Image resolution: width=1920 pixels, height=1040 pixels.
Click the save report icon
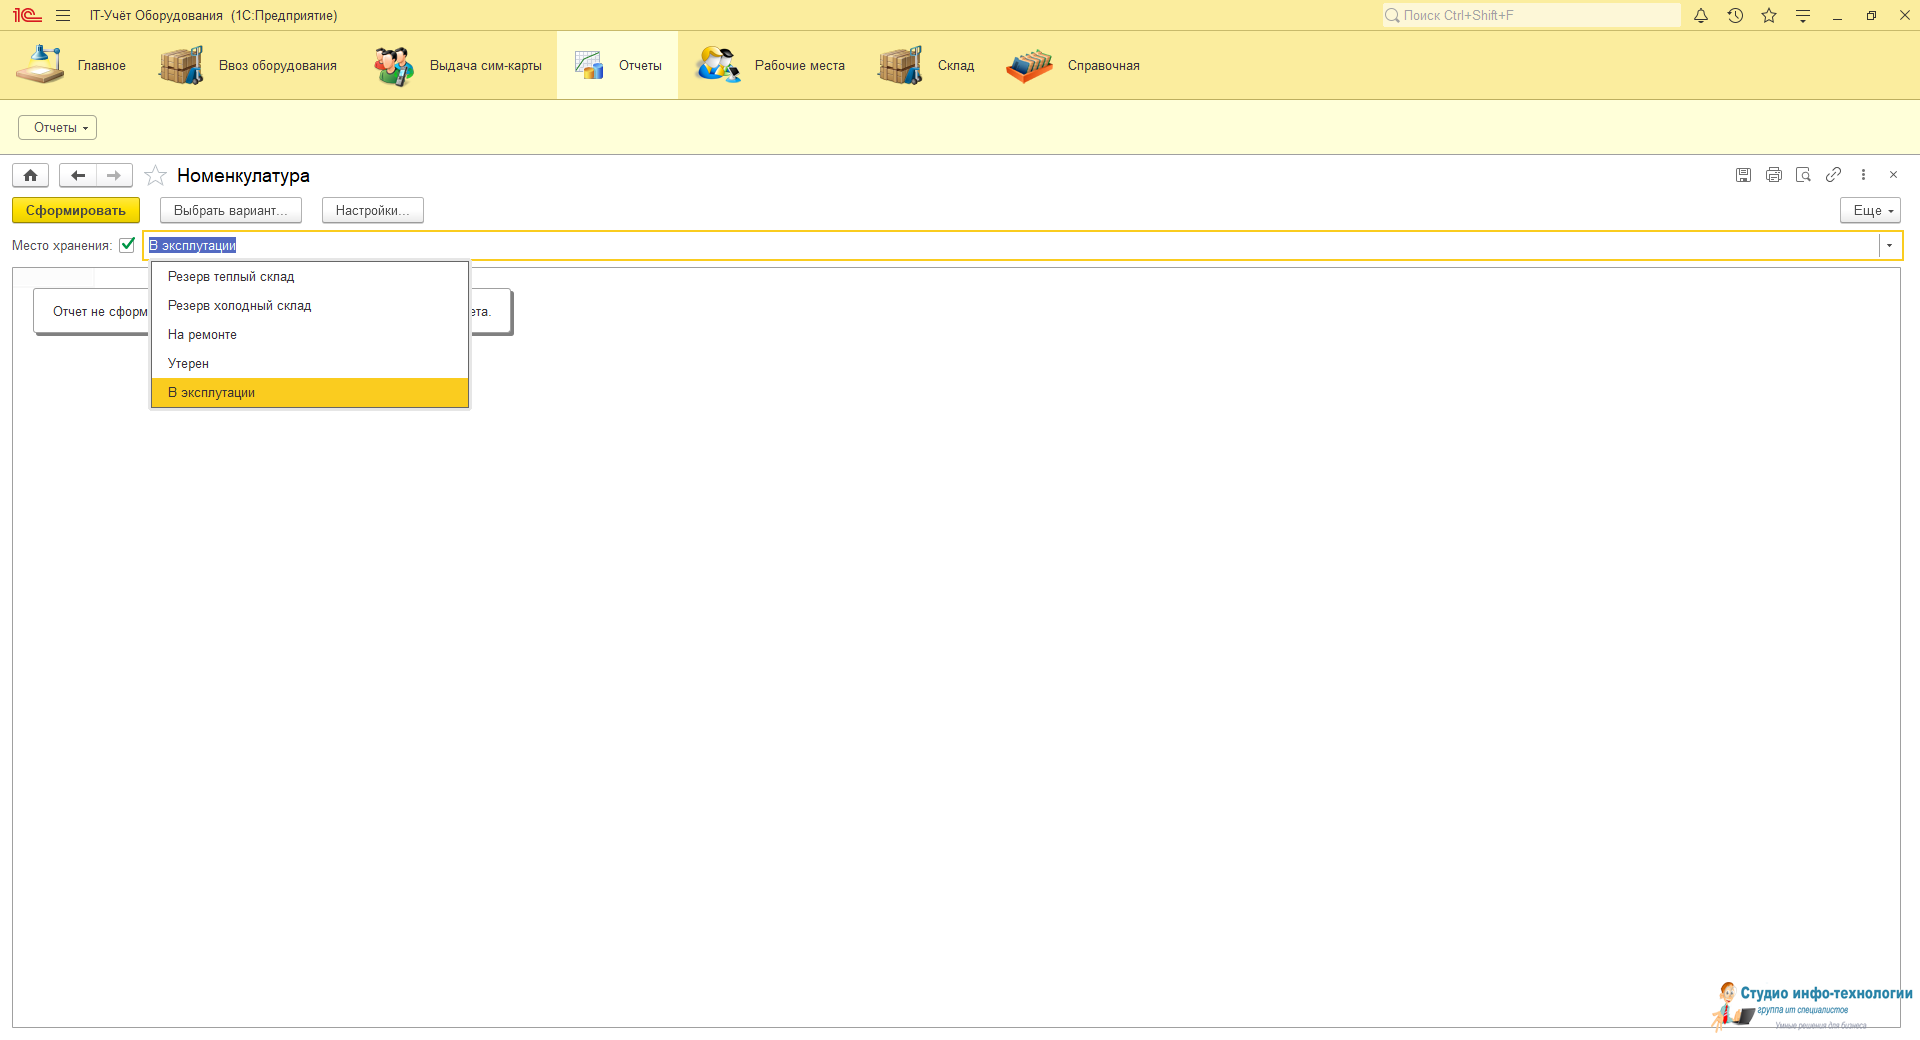click(x=1743, y=175)
